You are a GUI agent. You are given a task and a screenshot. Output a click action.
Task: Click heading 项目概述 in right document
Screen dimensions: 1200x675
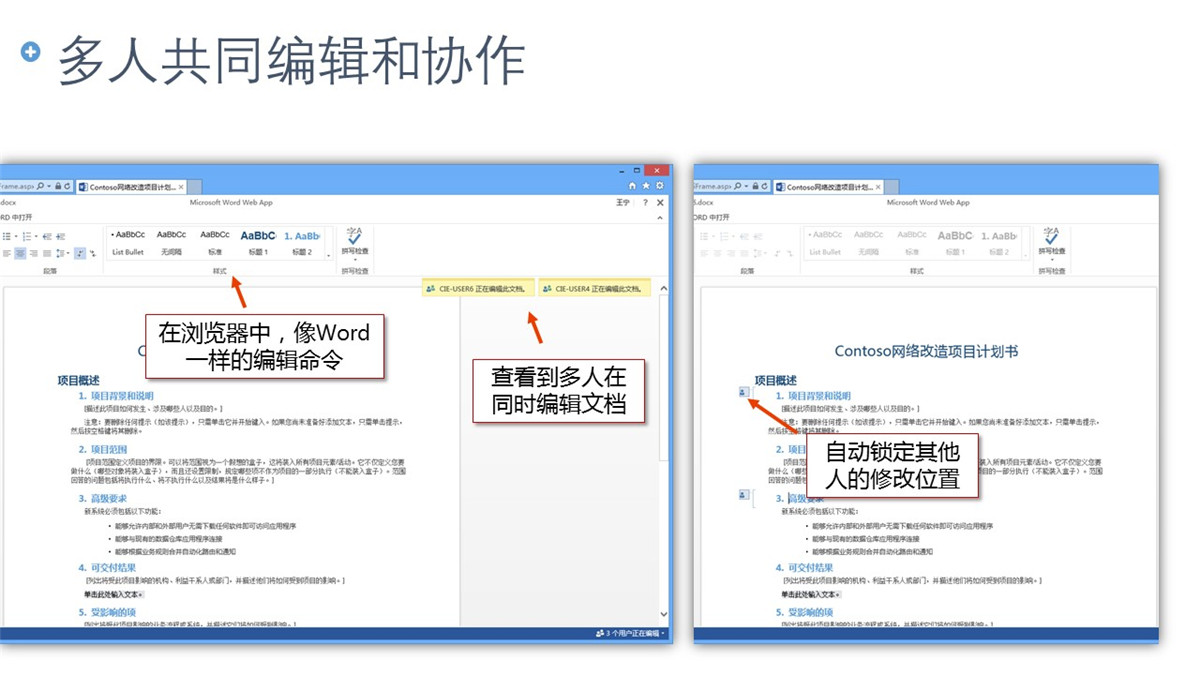(776, 380)
